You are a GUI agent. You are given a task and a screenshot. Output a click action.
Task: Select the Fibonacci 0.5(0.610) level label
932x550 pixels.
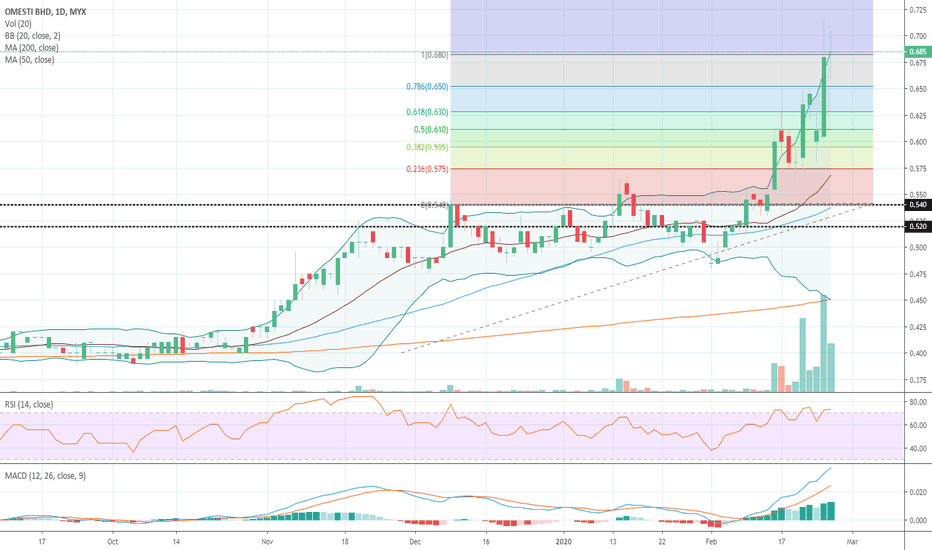431,130
